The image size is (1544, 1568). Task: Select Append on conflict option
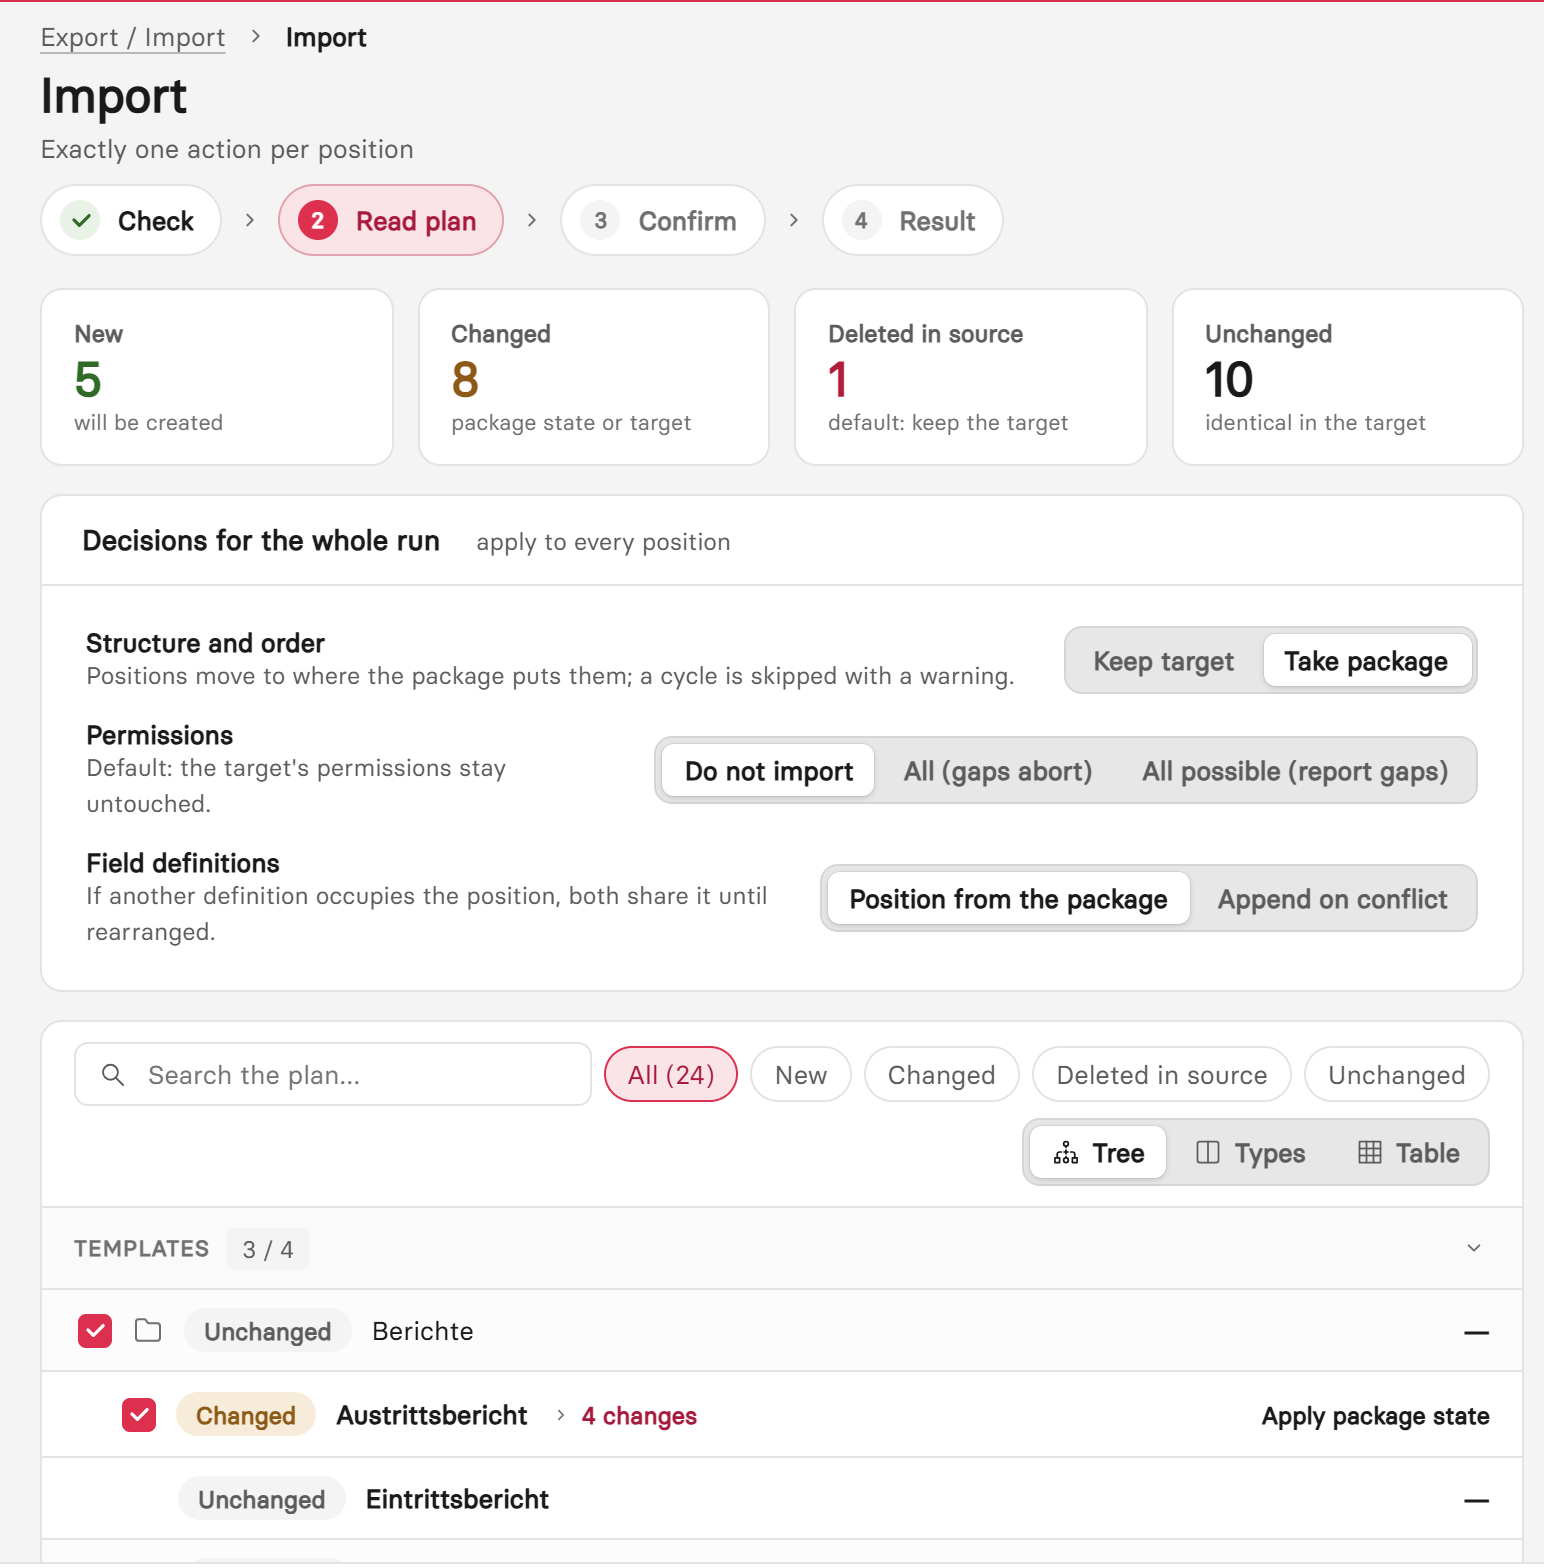click(1332, 899)
